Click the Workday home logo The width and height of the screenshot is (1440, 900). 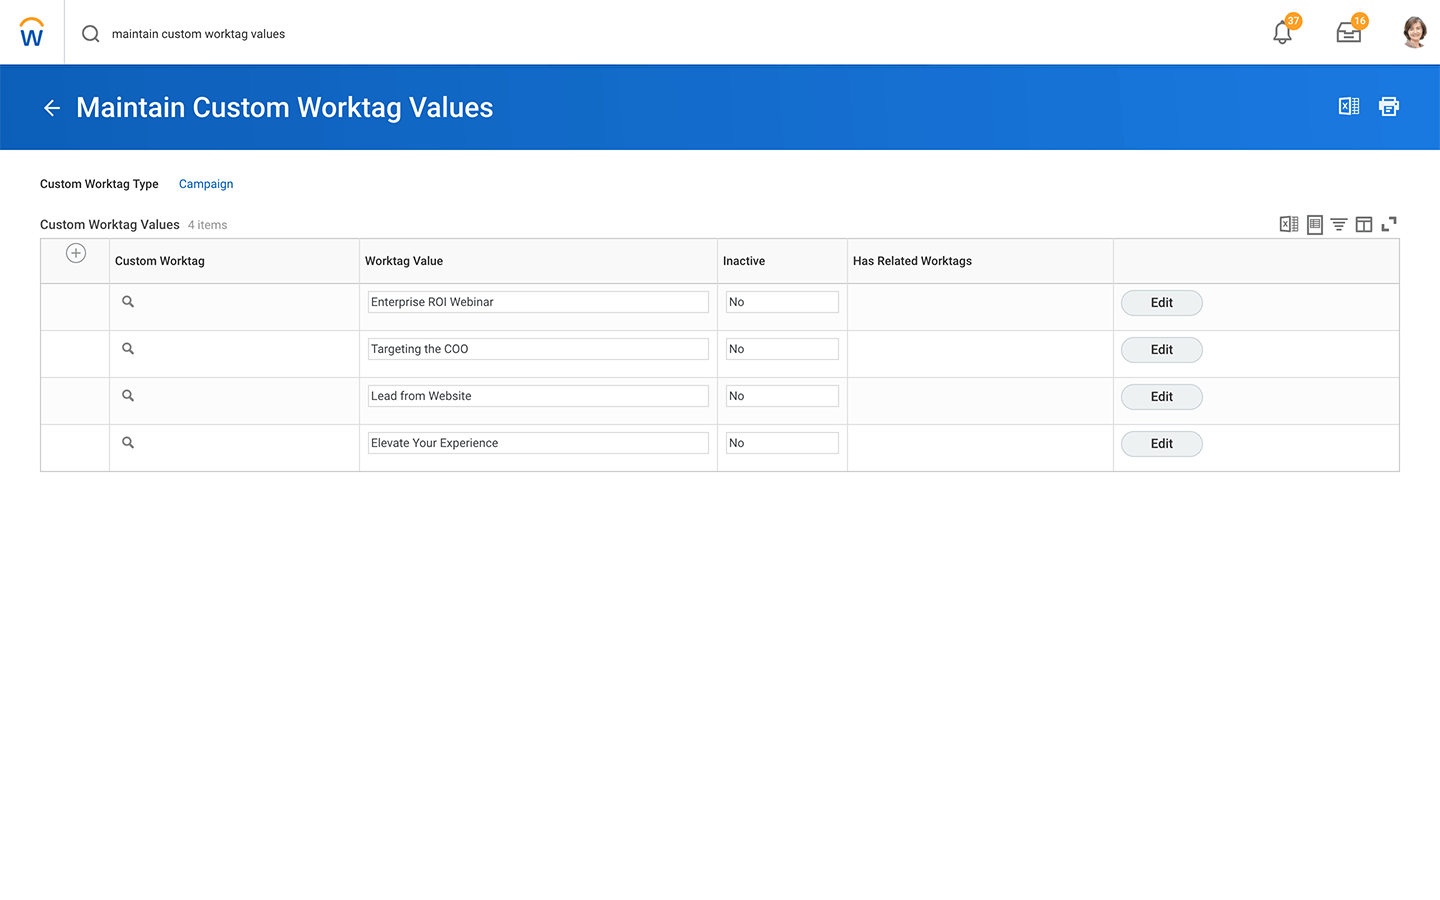coord(32,33)
